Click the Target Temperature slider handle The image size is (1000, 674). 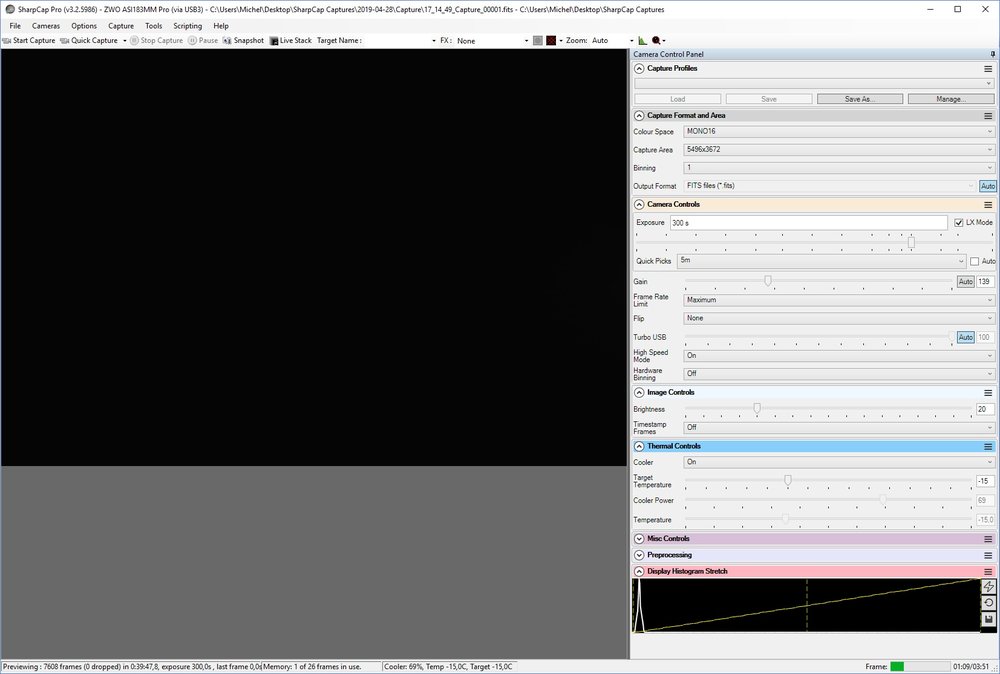[788, 480]
